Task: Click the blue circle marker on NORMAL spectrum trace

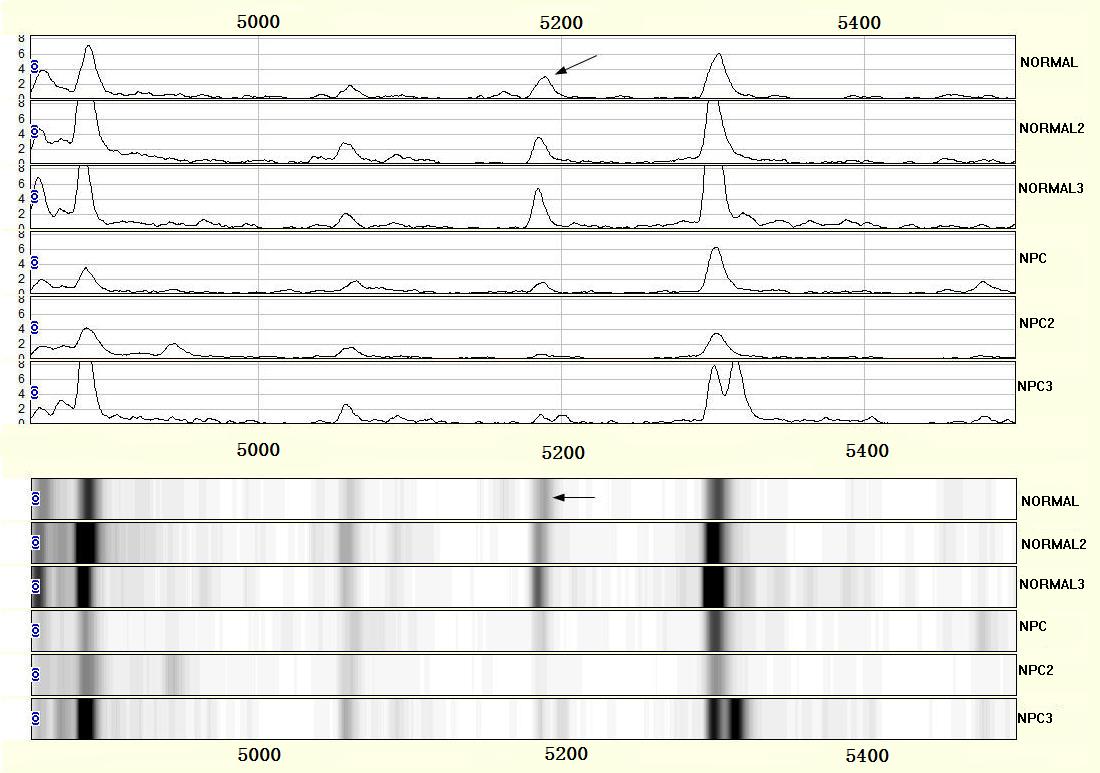Action: click(x=35, y=67)
